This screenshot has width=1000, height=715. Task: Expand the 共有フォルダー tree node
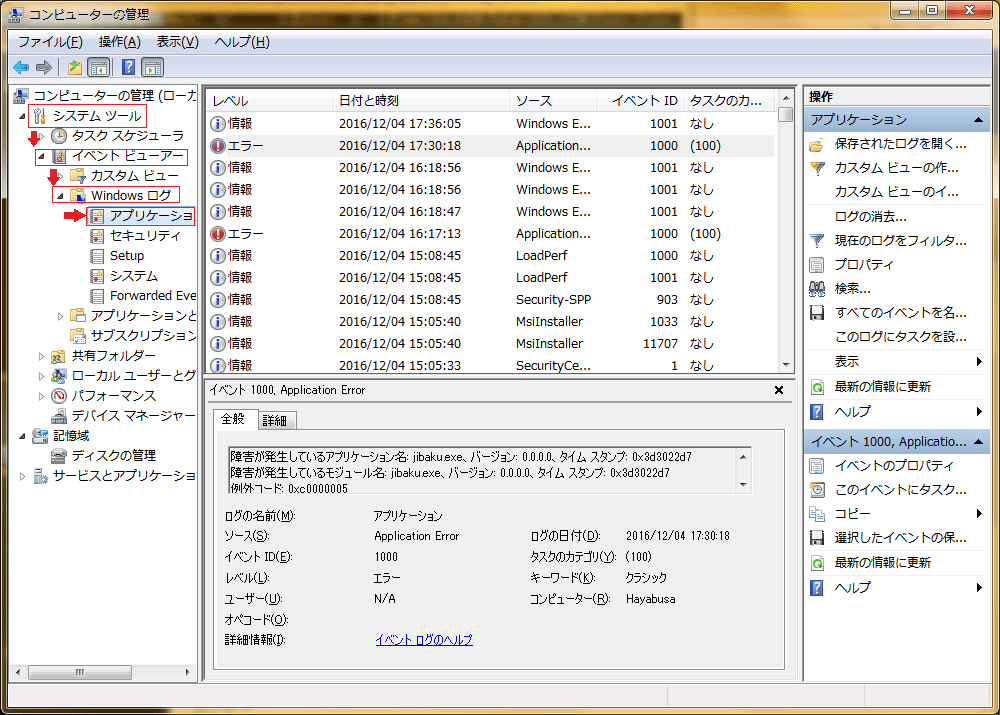tap(41, 356)
